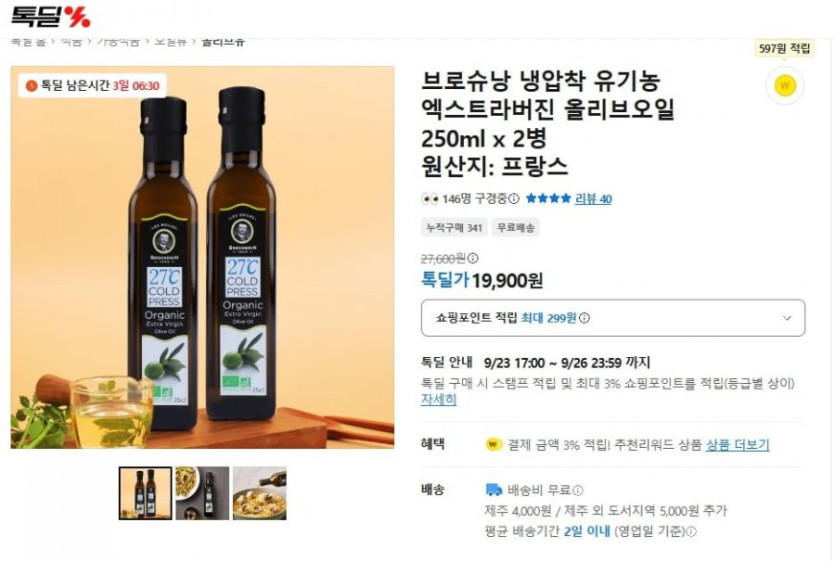Open the 597원 적립 tooltip badge

pos(784,48)
